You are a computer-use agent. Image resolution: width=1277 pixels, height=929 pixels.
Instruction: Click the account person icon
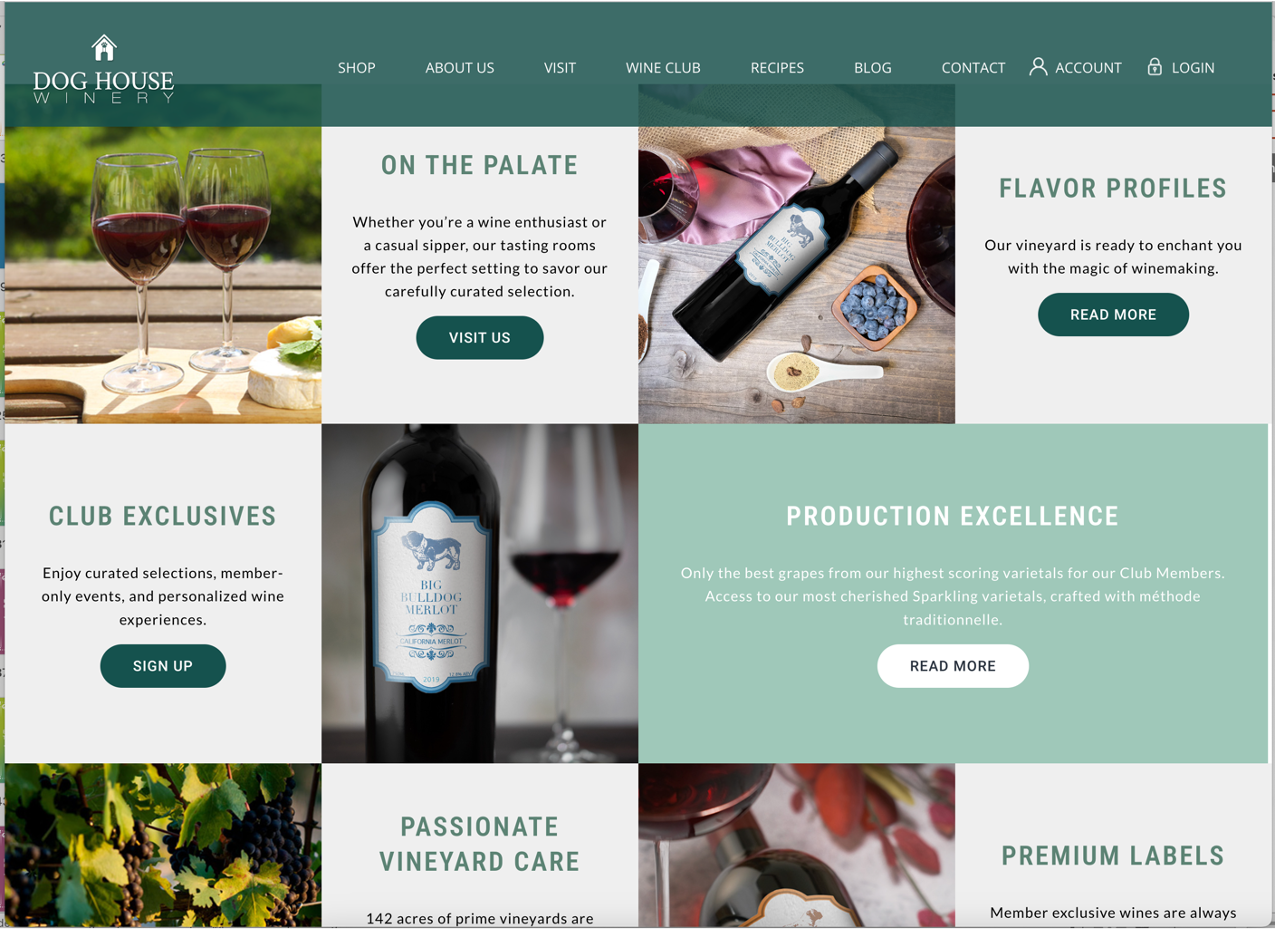tap(1038, 67)
